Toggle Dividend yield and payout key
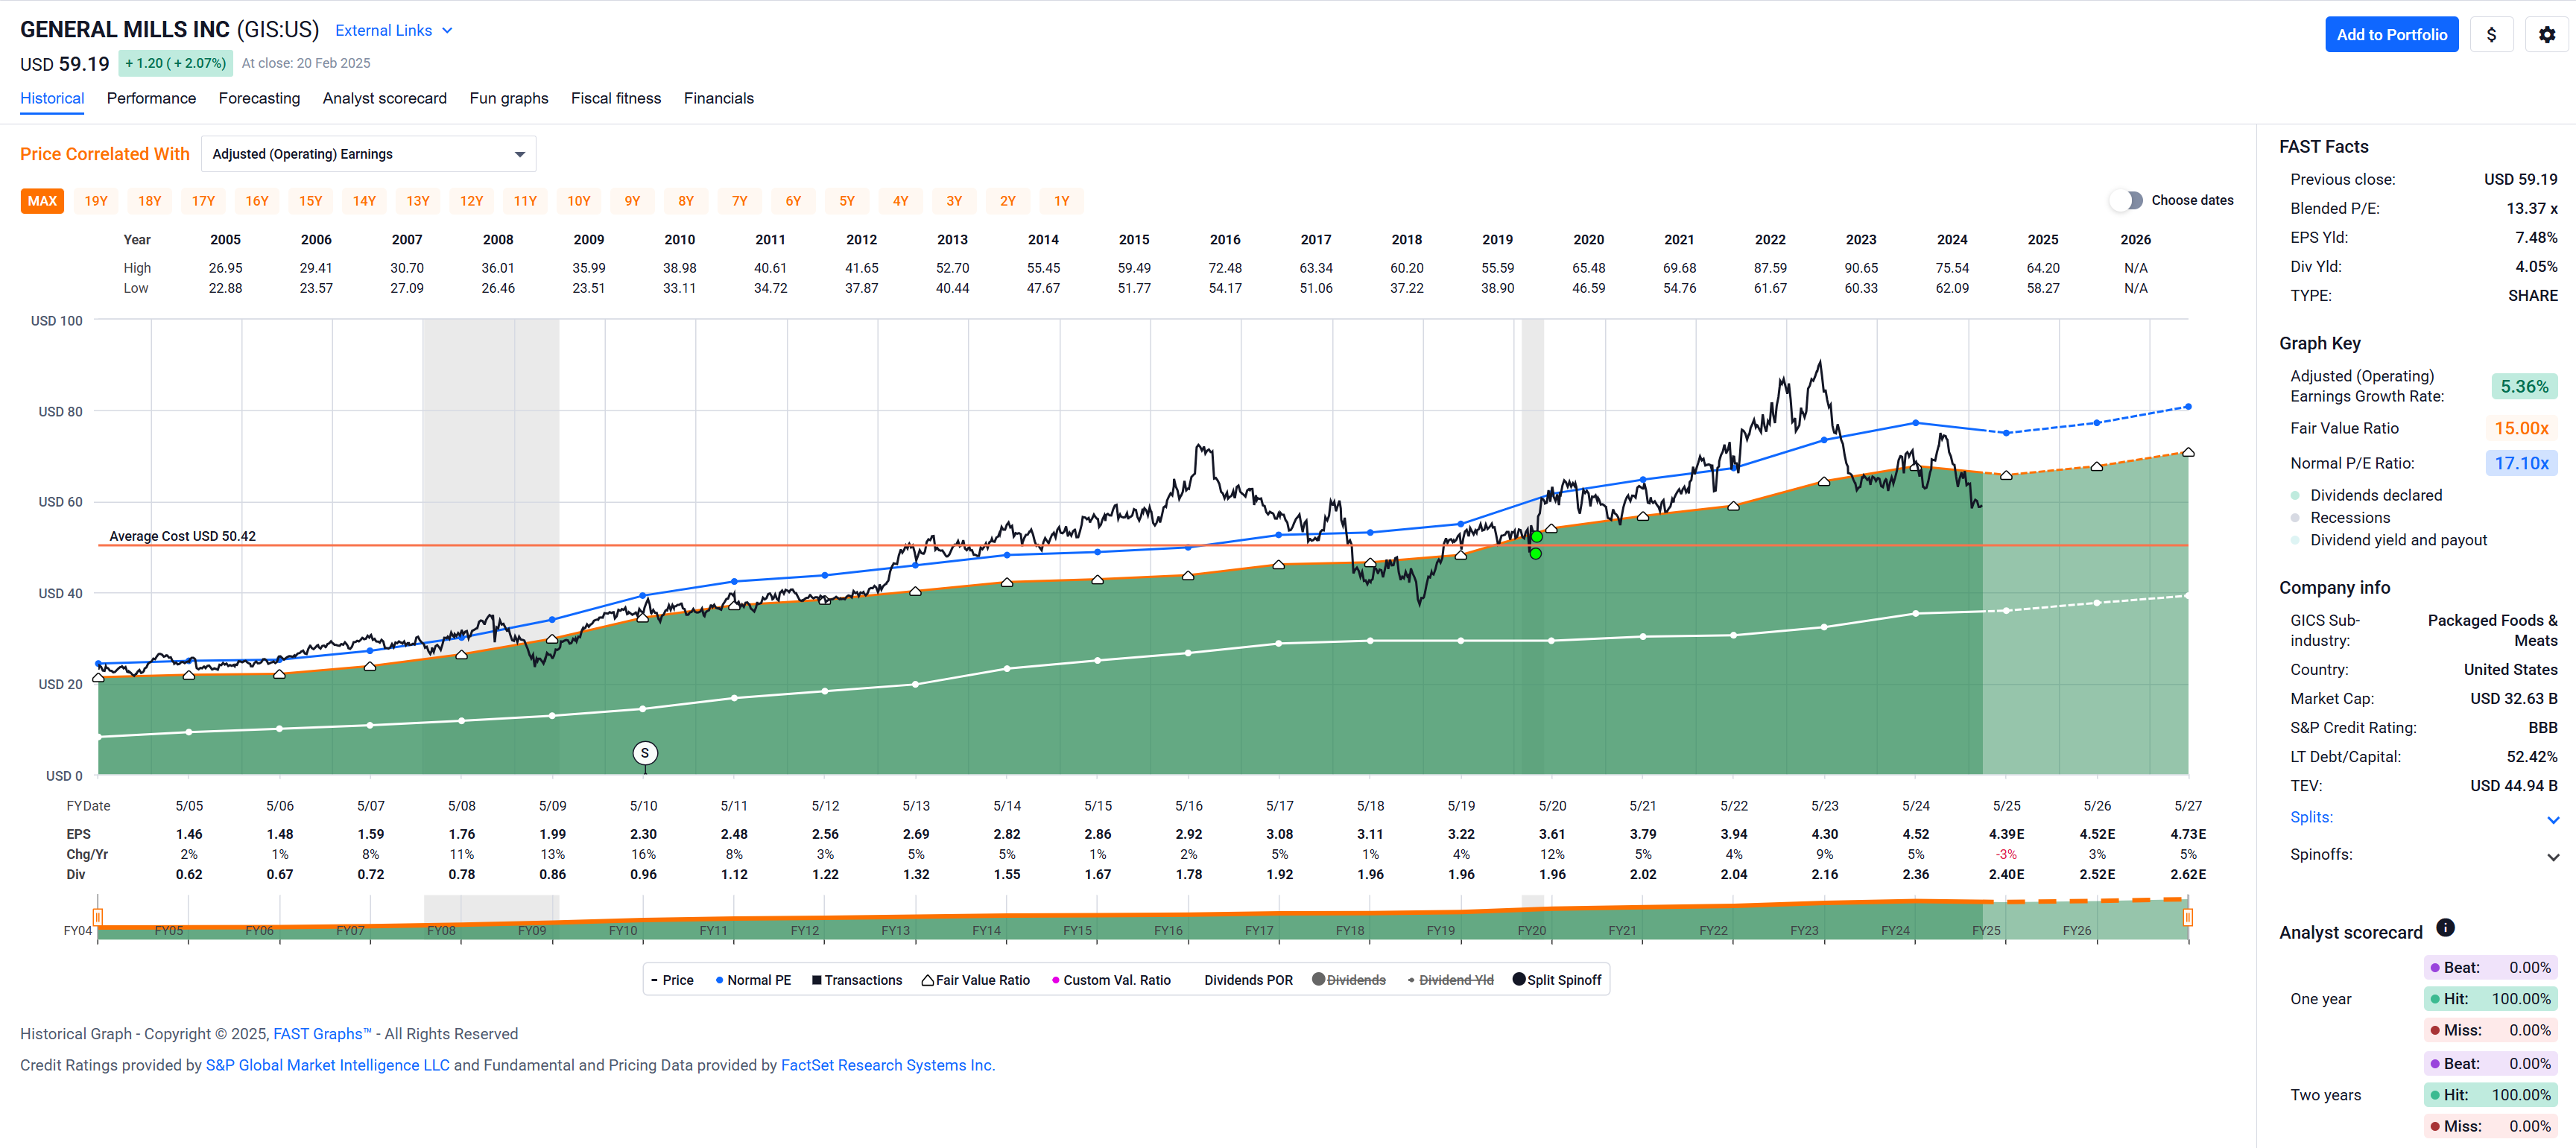The width and height of the screenshot is (2576, 1148). click(x=2388, y=540)
